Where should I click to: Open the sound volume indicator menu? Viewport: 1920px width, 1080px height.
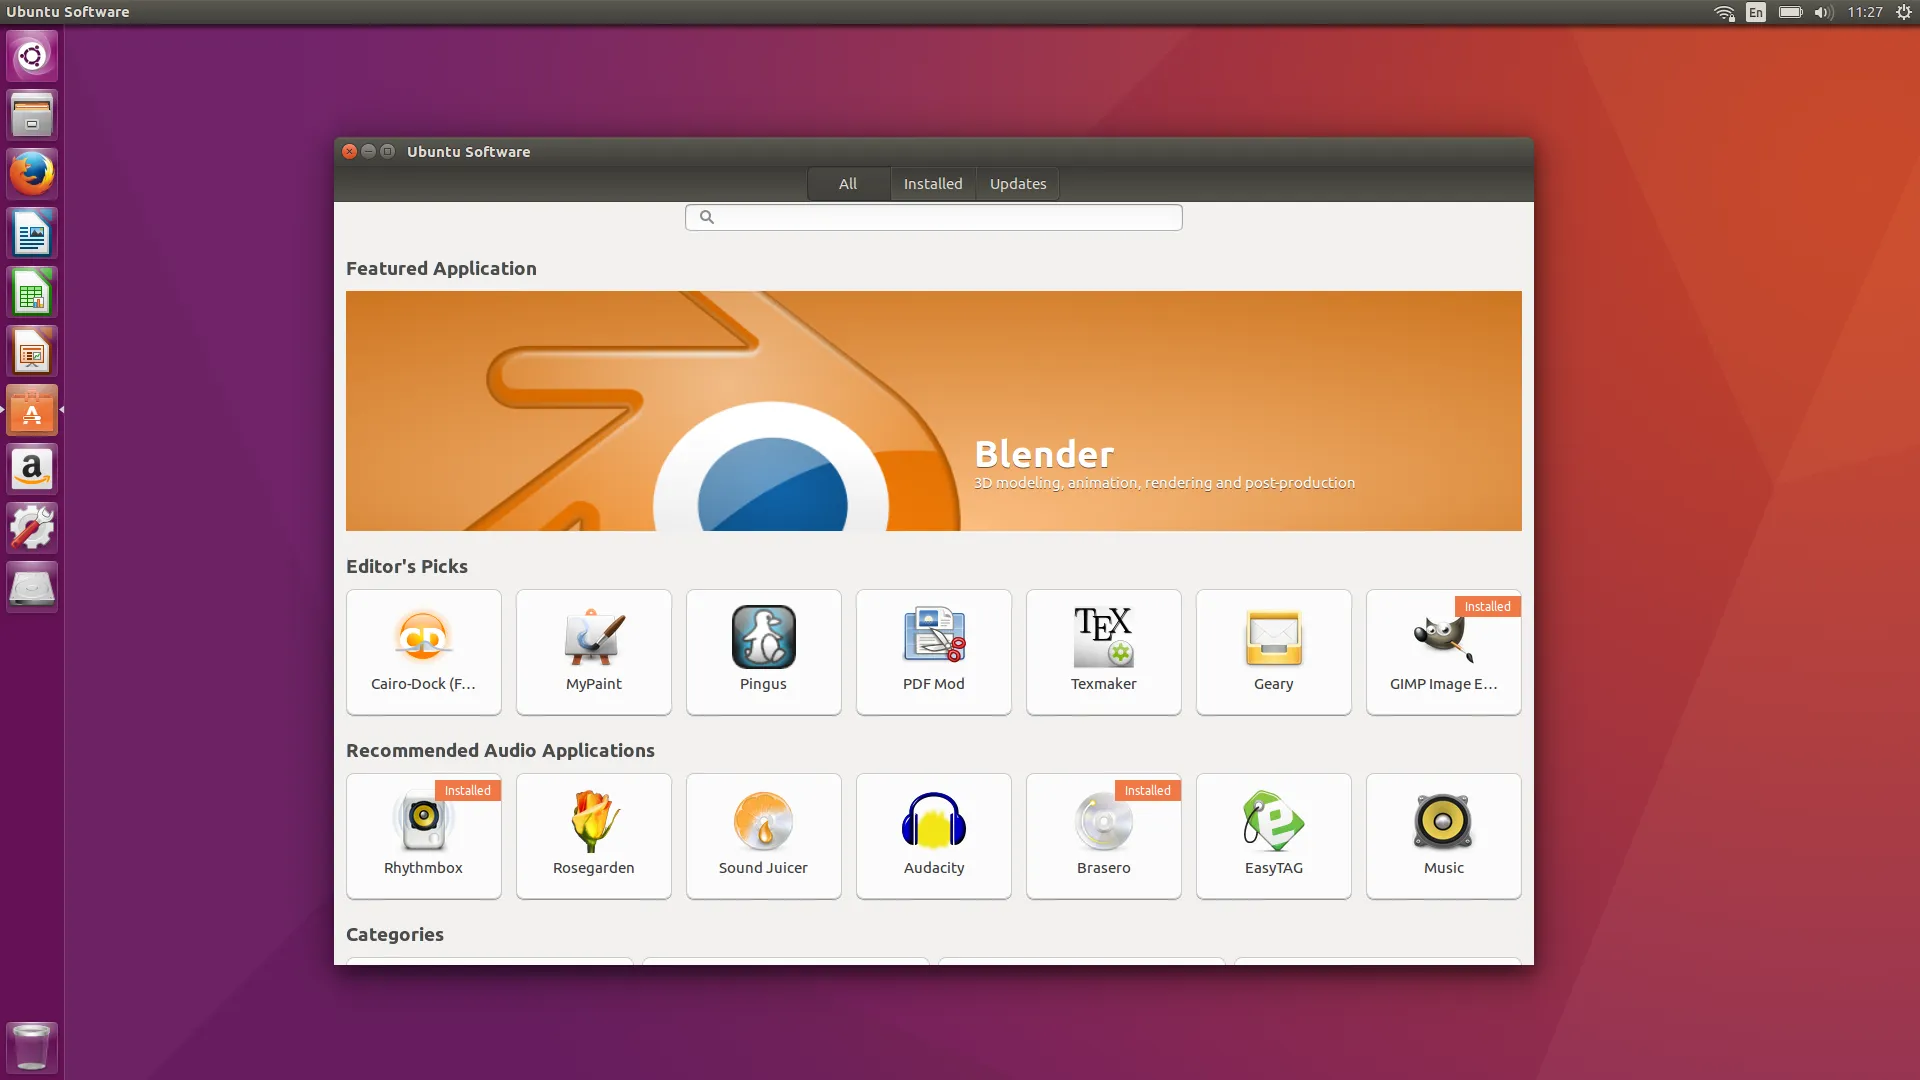[1823, 12]
